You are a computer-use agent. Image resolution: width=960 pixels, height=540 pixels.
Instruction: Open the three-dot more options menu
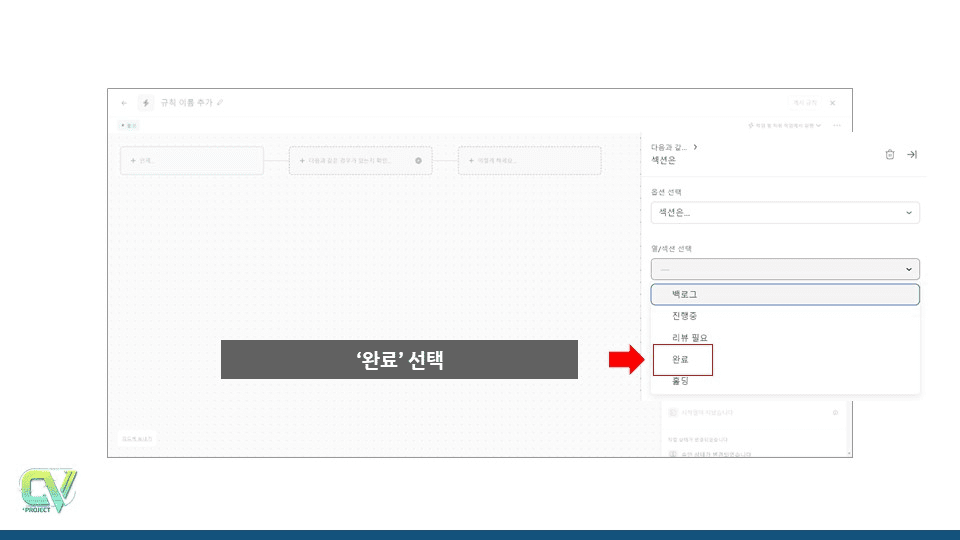click(x=837, y=126)
